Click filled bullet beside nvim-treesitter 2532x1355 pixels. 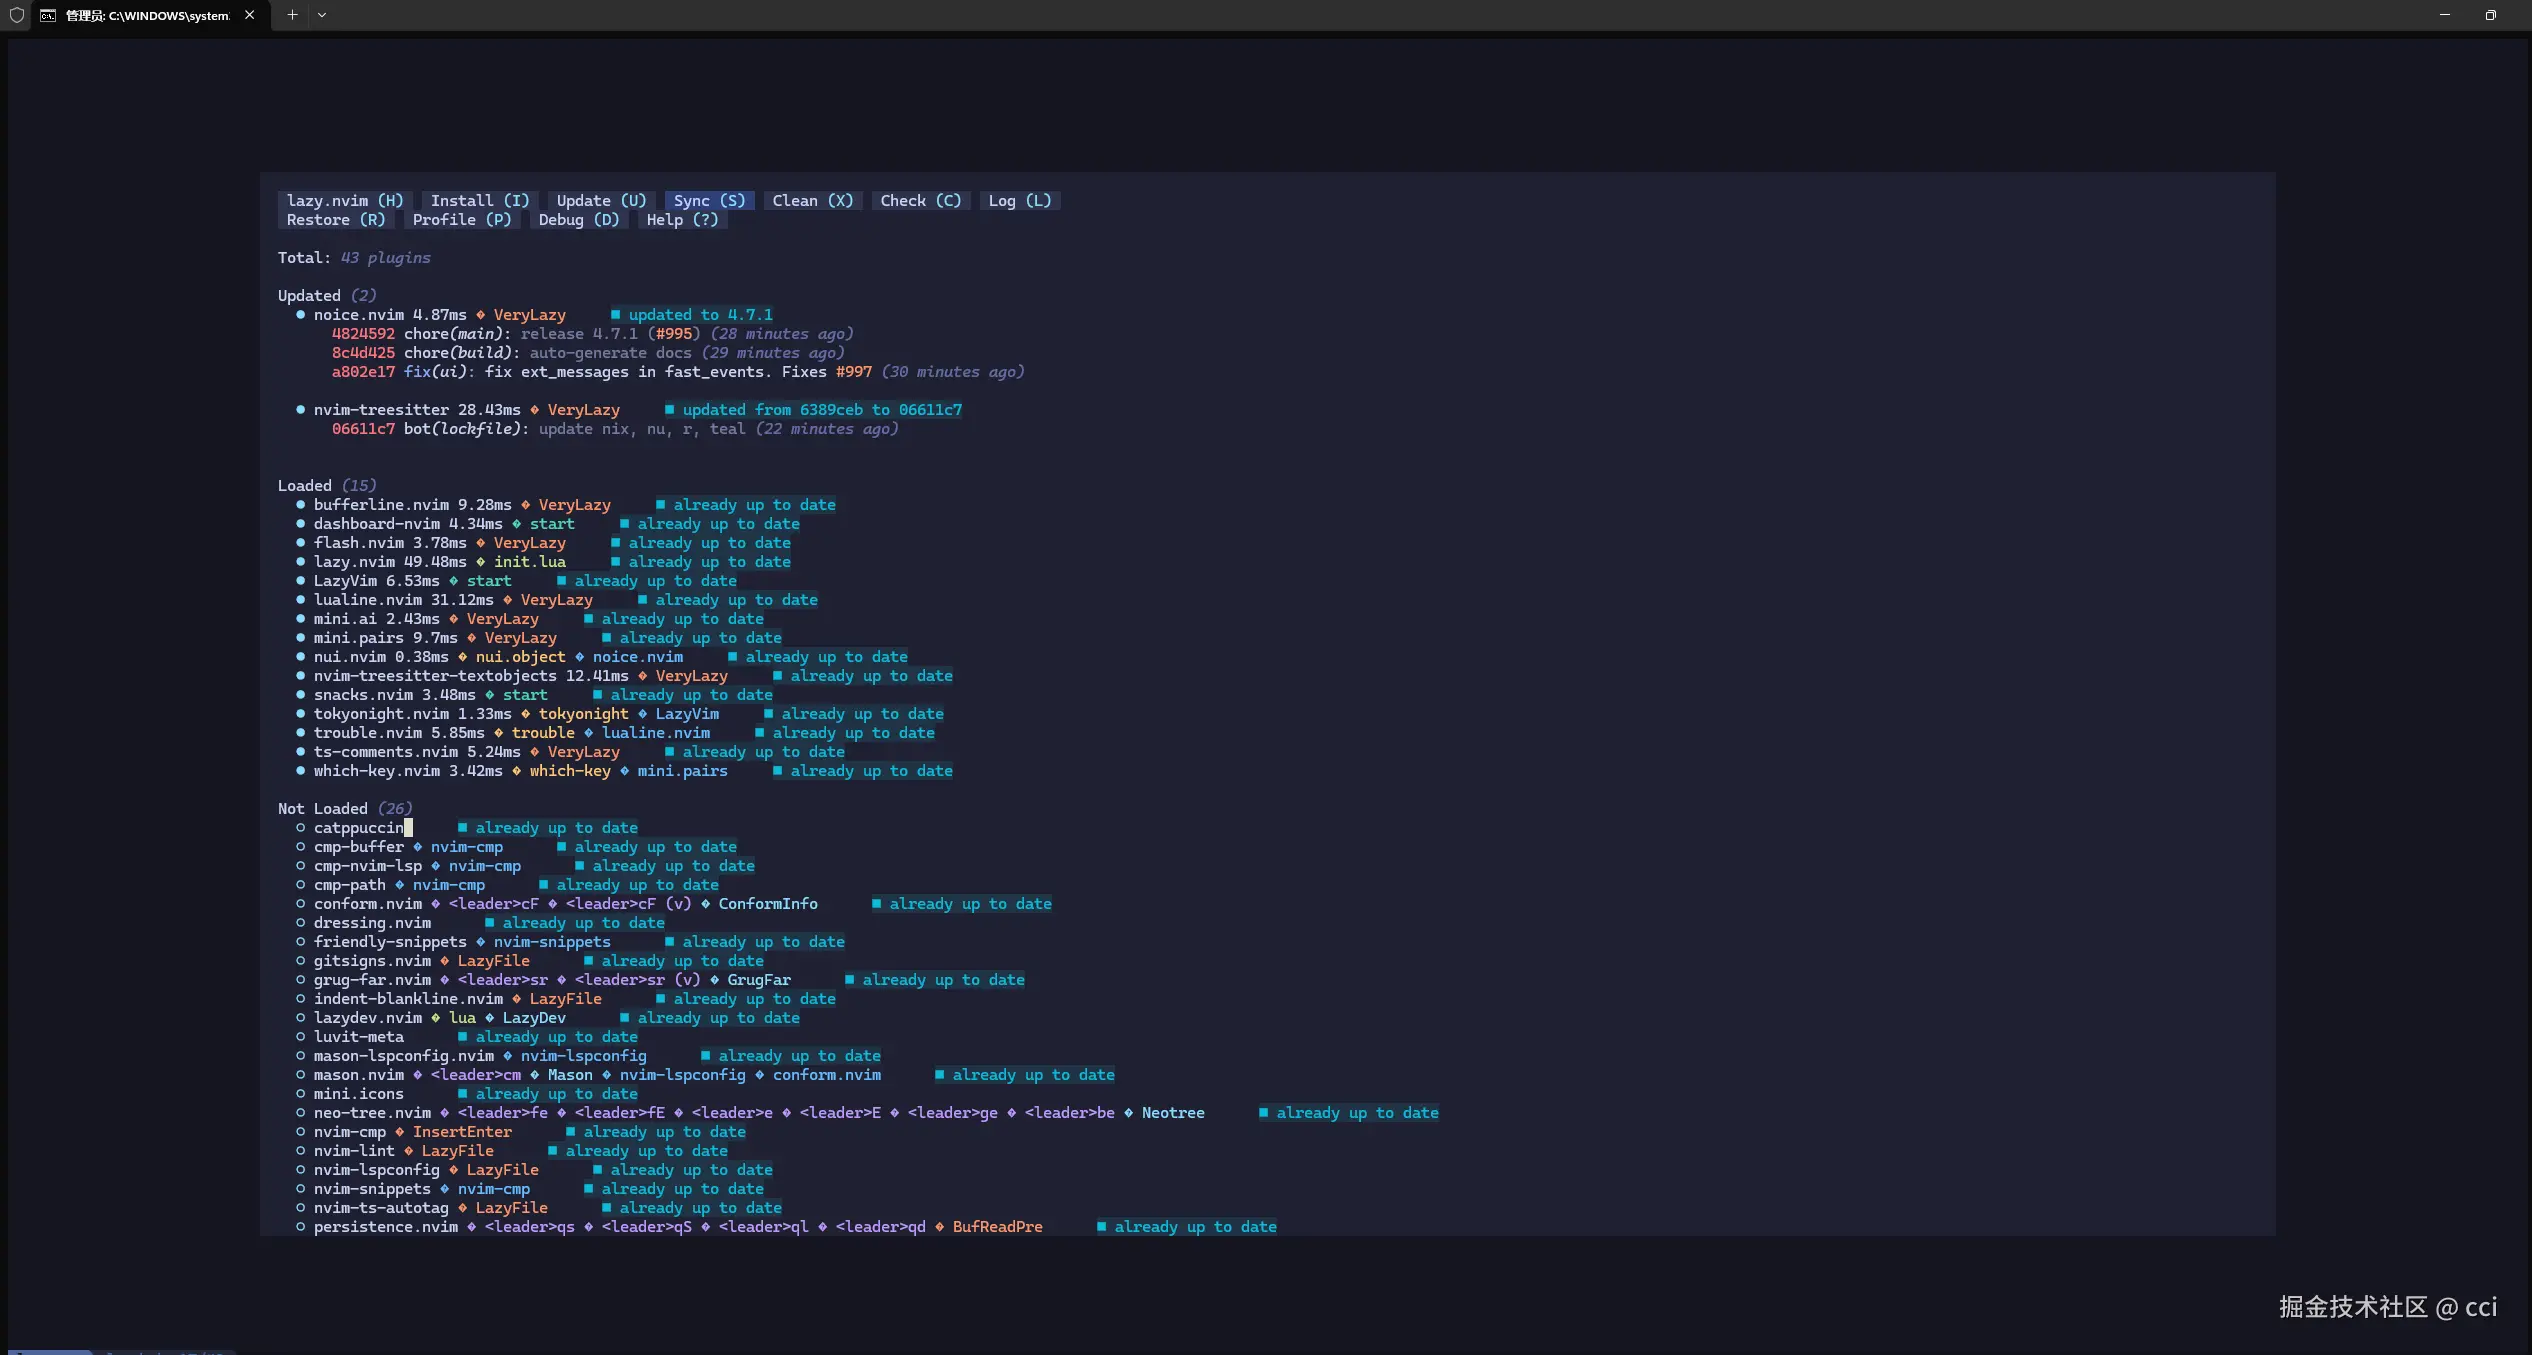pos(300,410)
